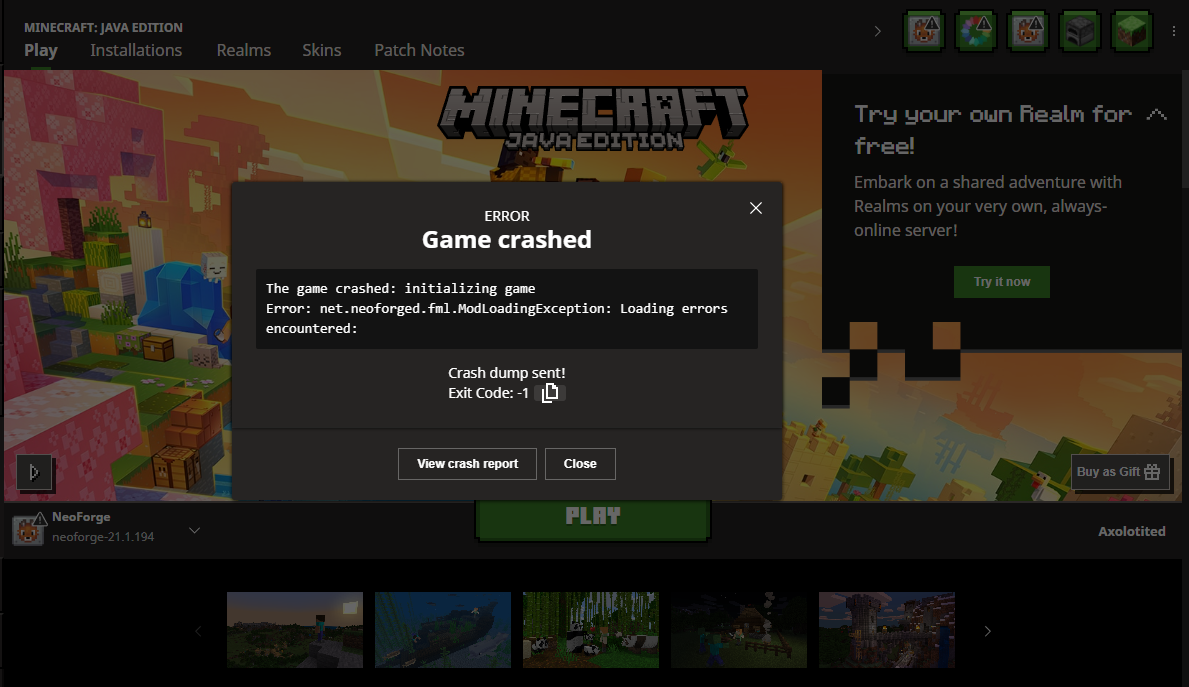Open the three-dot more options menu
Viewport: 1189px width, 687px height.
pyautogui.click(x=1174, y=31)
